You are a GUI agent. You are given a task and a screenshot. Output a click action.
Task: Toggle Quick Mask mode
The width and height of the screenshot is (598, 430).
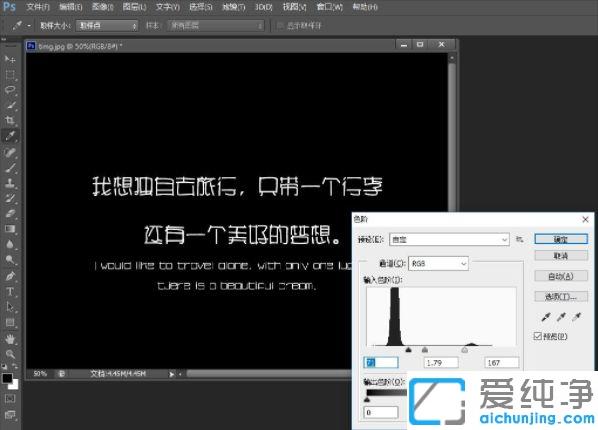tap(10, 399)
